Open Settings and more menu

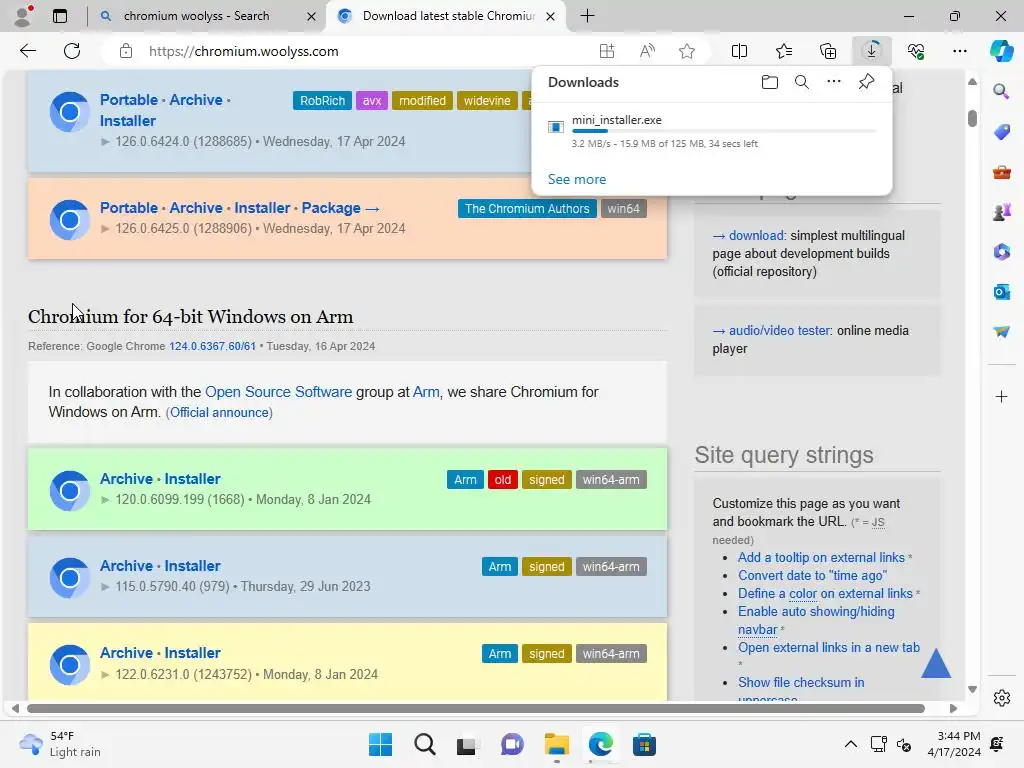(x=959, y=51)
